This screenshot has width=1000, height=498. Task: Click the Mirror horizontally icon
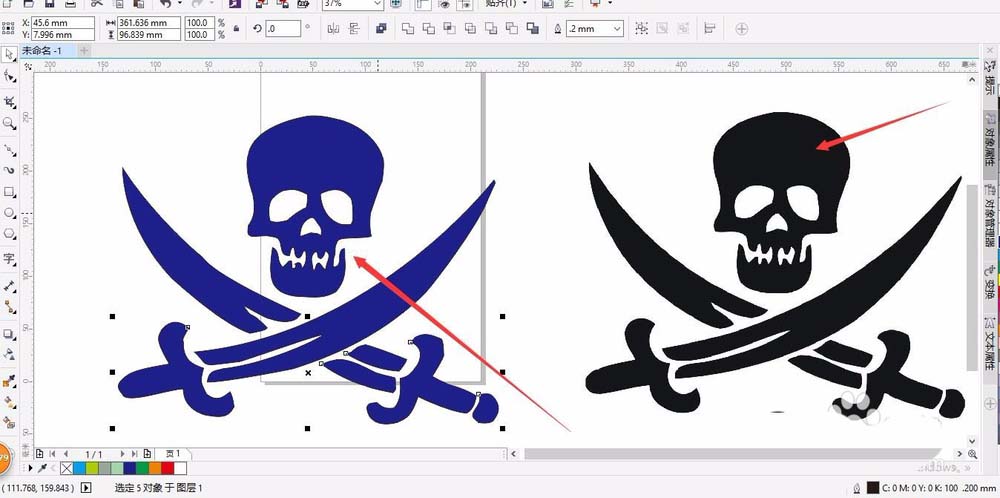[x=333, y=29]
